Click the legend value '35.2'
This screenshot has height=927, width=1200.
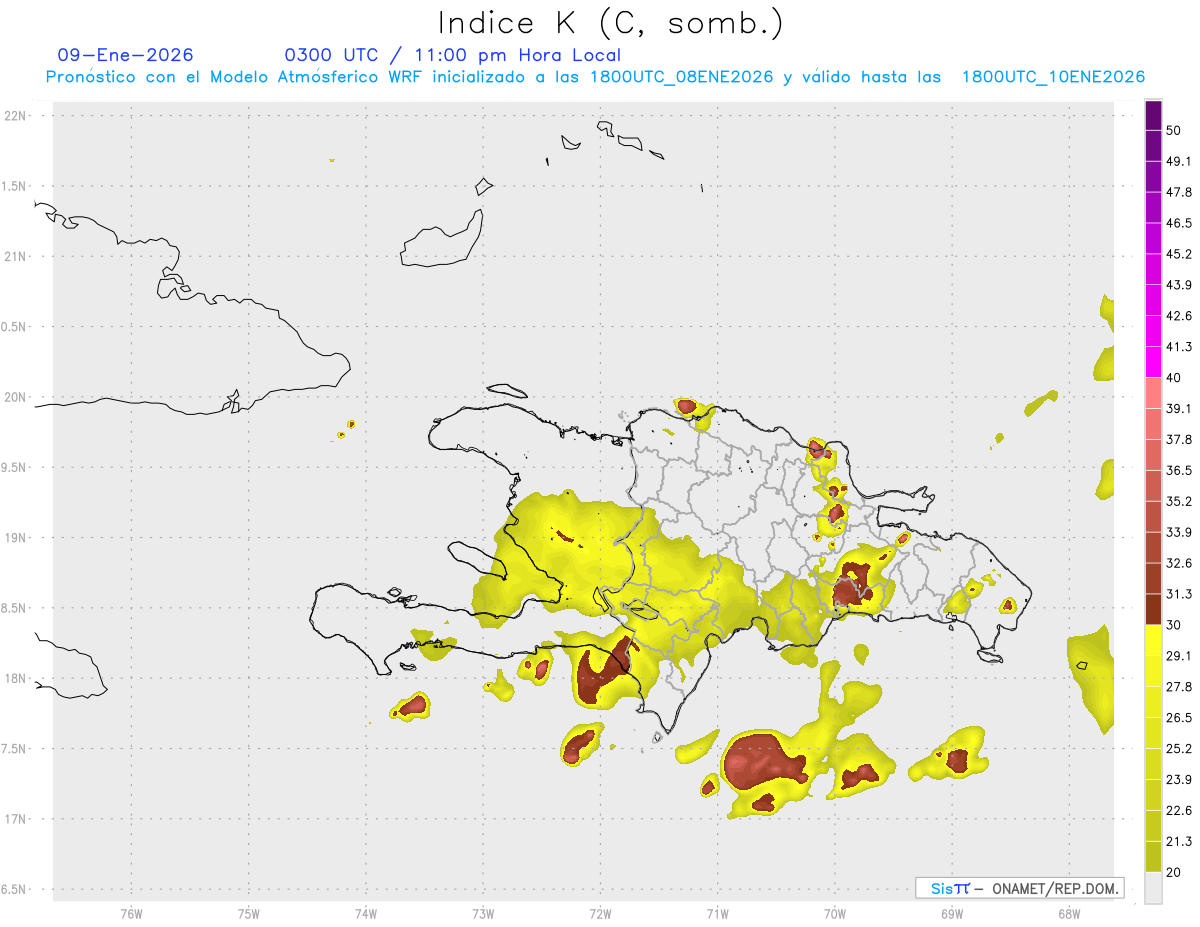tap(1179, 501)
